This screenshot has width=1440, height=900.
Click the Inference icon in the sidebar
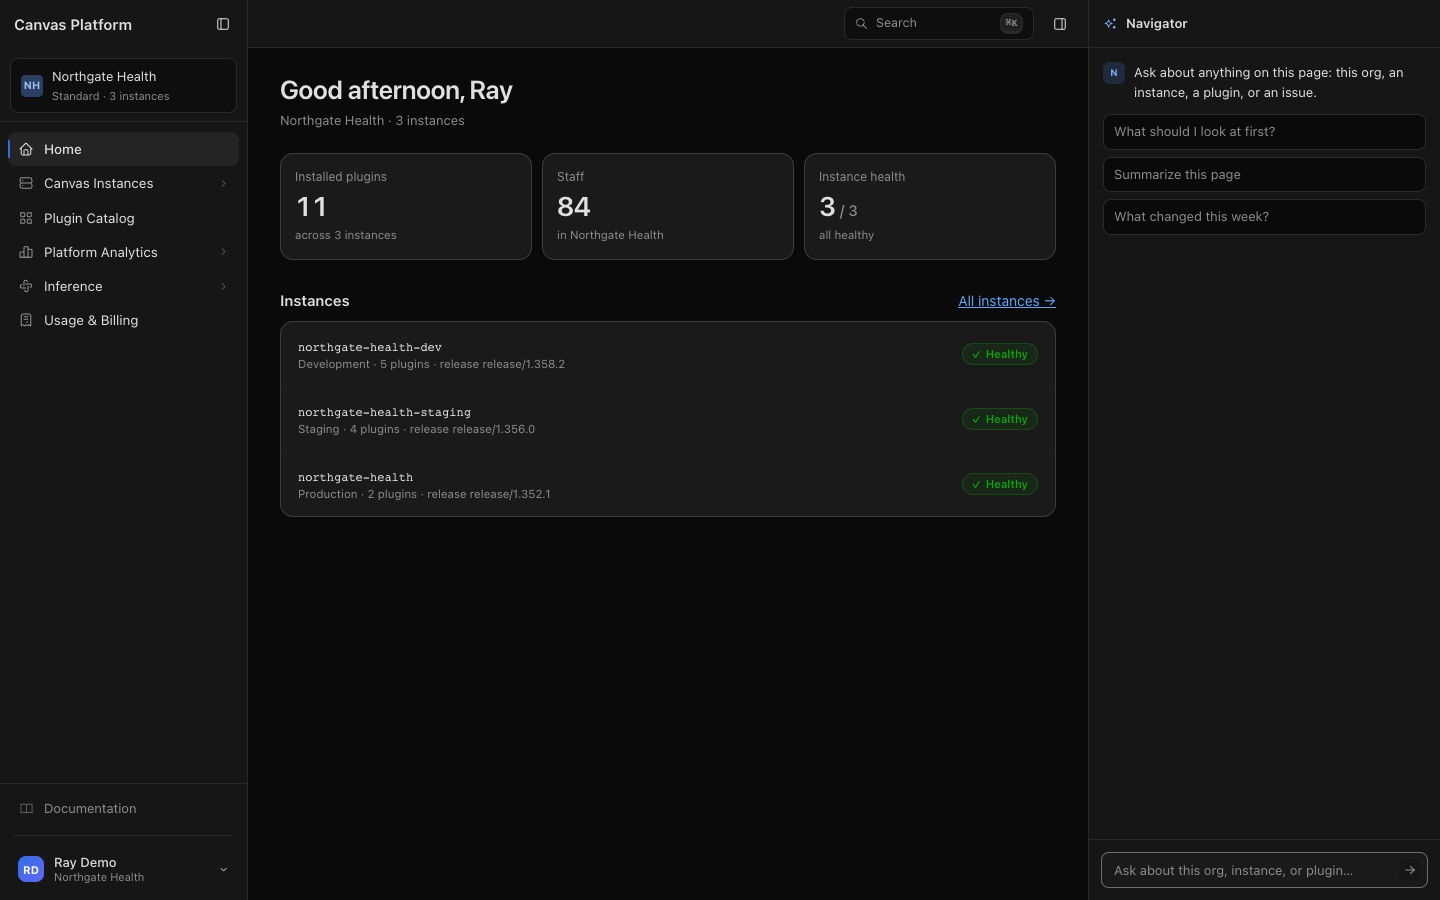click(26, 286)
